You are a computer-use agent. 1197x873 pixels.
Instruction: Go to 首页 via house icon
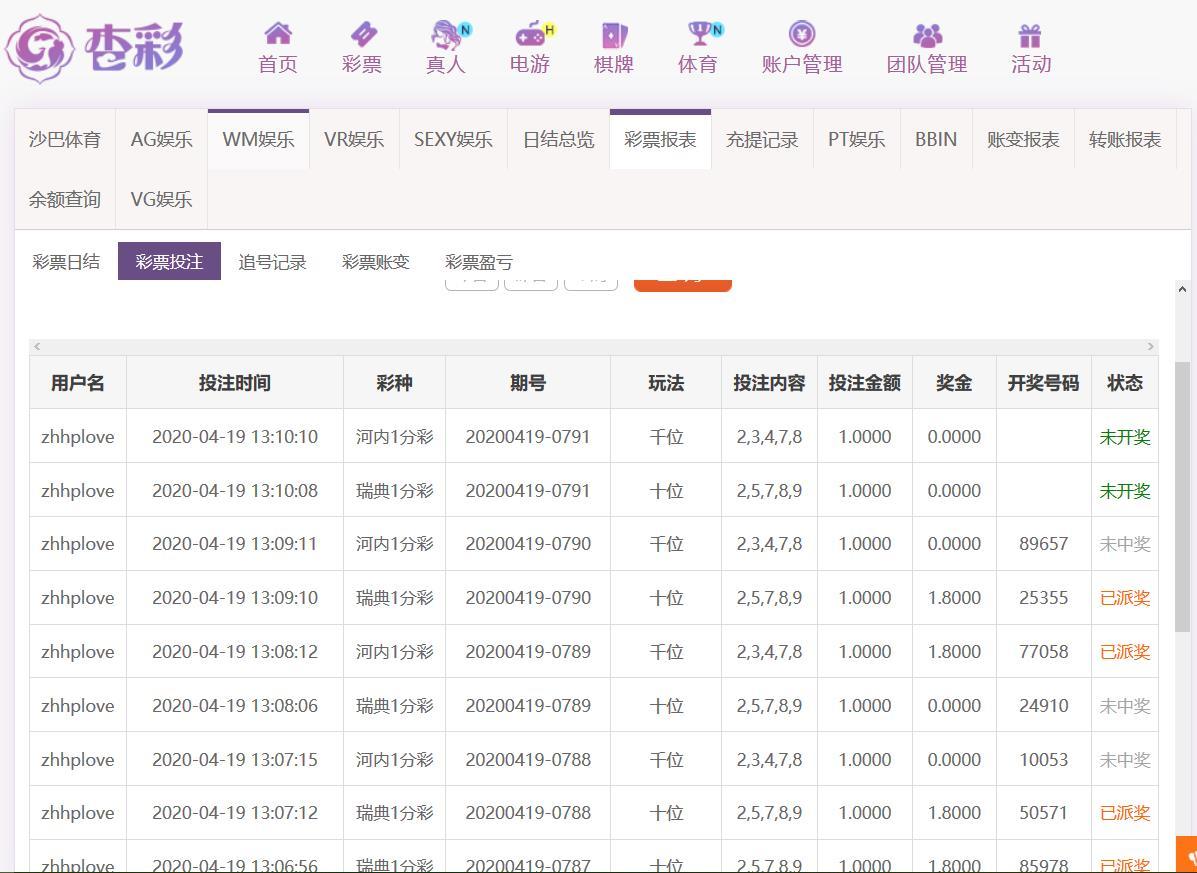278,35
